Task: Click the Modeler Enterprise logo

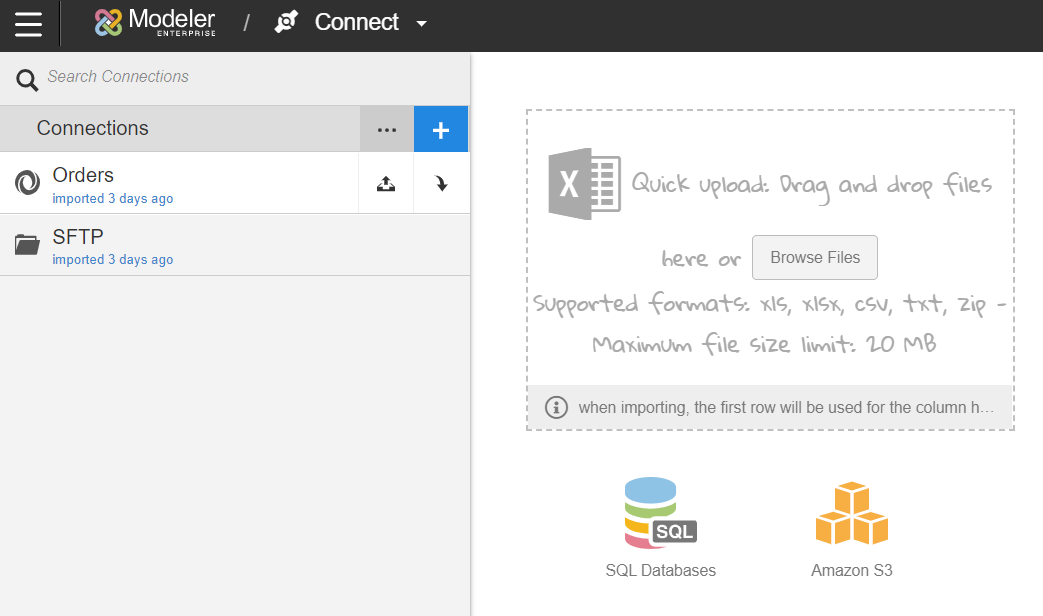Action: point(155,22)
